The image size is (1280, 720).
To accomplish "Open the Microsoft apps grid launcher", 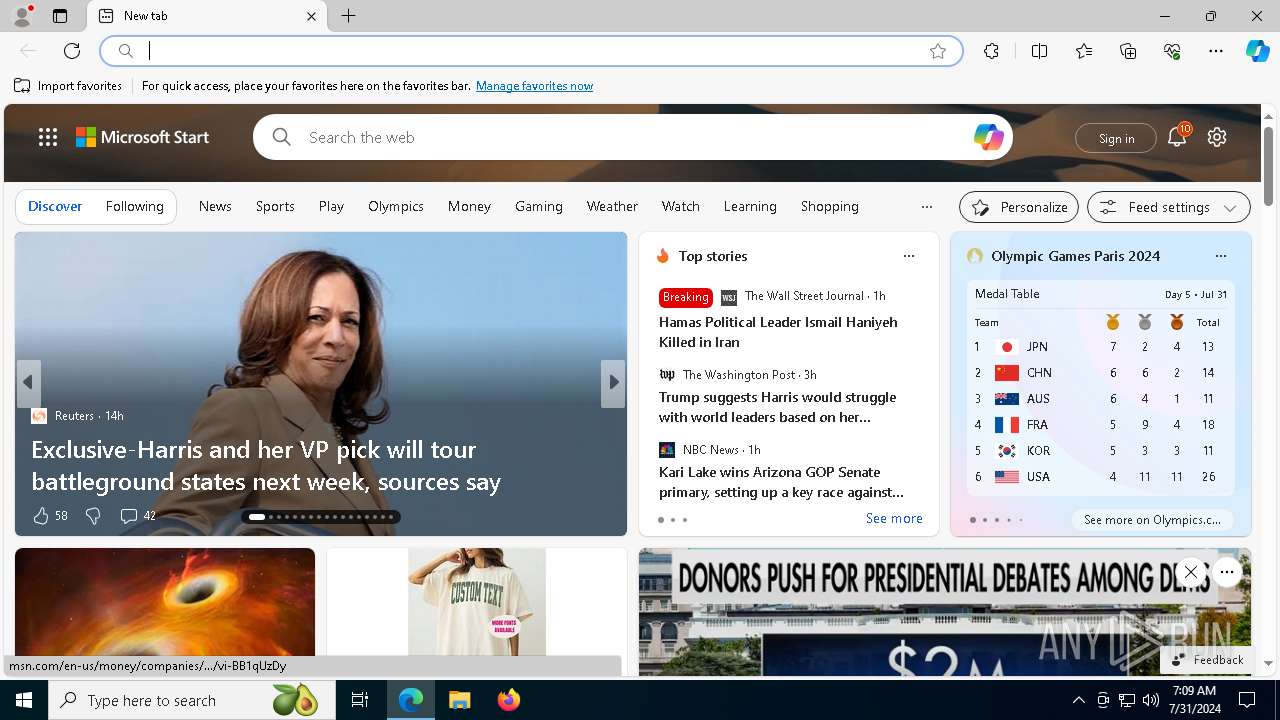I will (x=48, y=137).
